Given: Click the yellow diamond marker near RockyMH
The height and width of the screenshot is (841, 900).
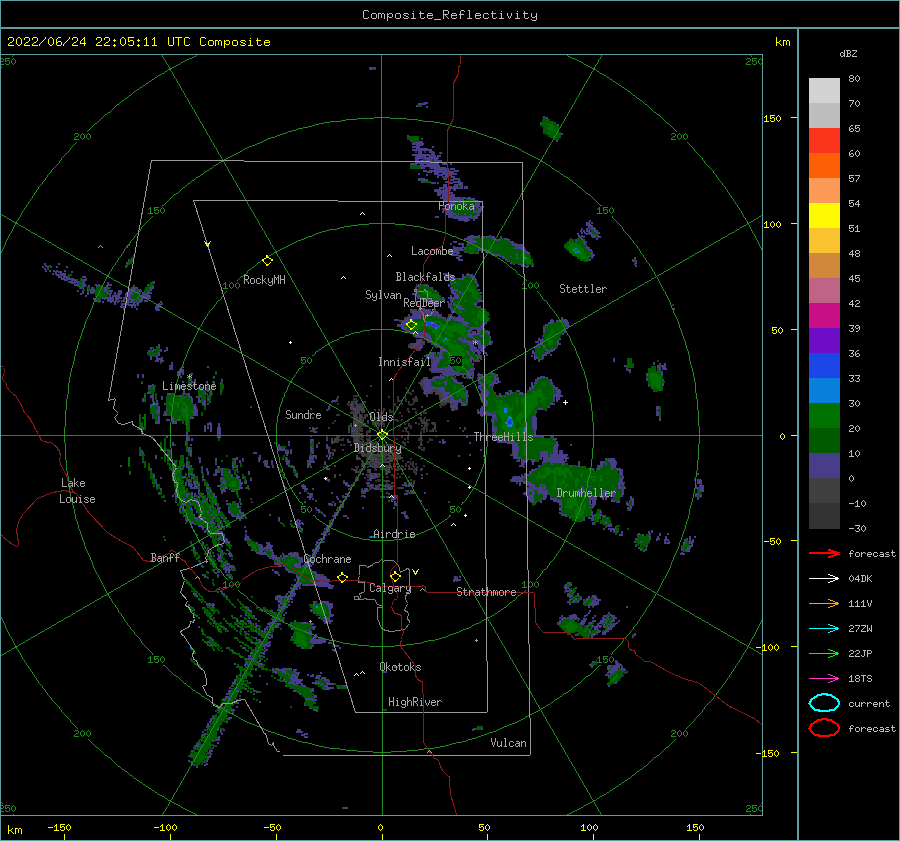Looking at the screenshot, I should coord(267,261).
